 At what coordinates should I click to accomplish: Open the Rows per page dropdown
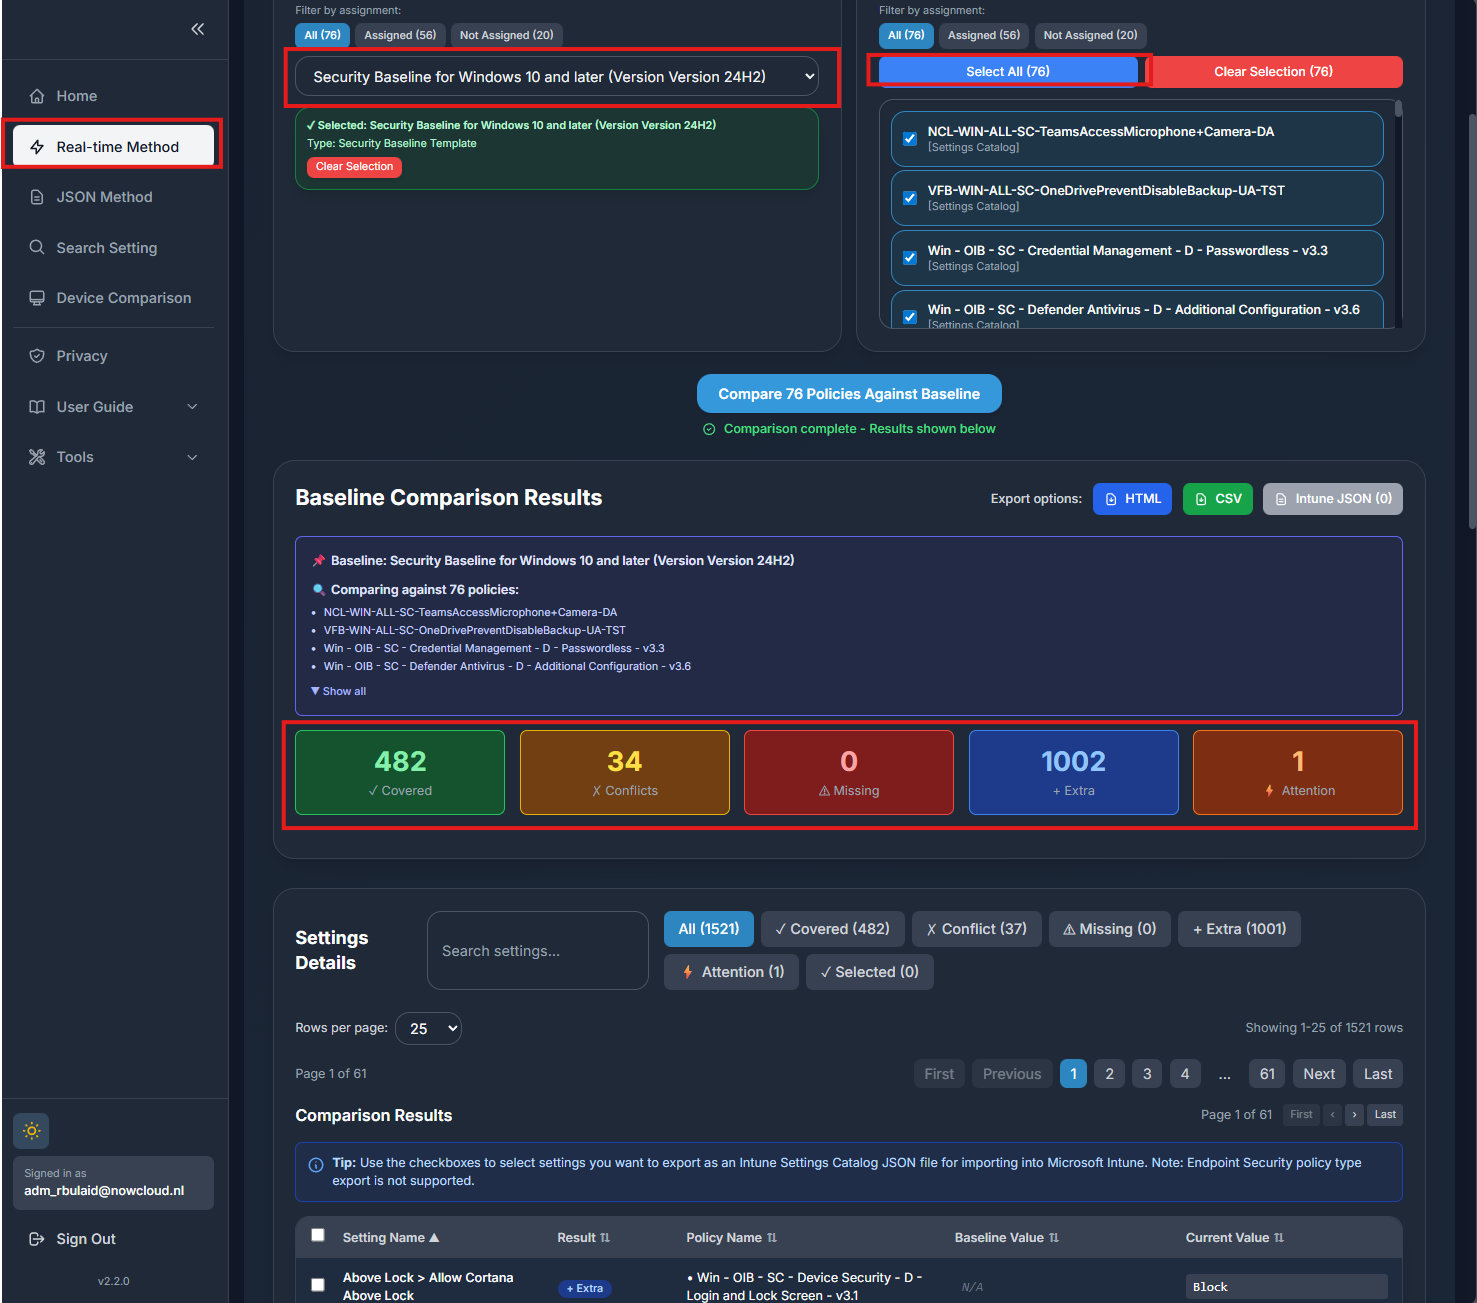(428, 1028)
